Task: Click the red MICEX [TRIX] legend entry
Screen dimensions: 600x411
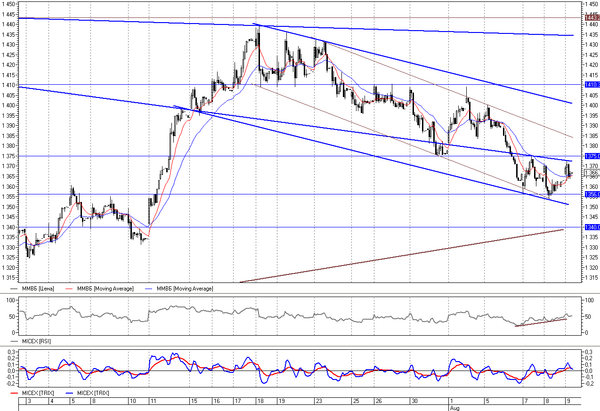Action: [33, 393]
